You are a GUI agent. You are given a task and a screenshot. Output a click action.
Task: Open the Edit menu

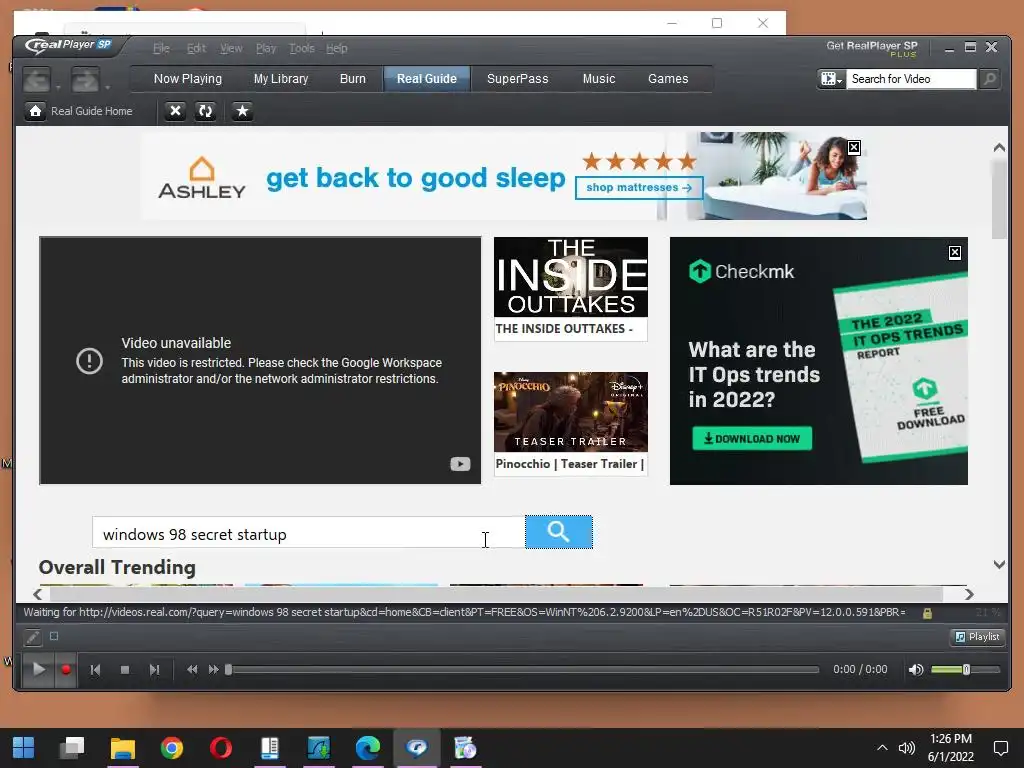coord(196,48)
